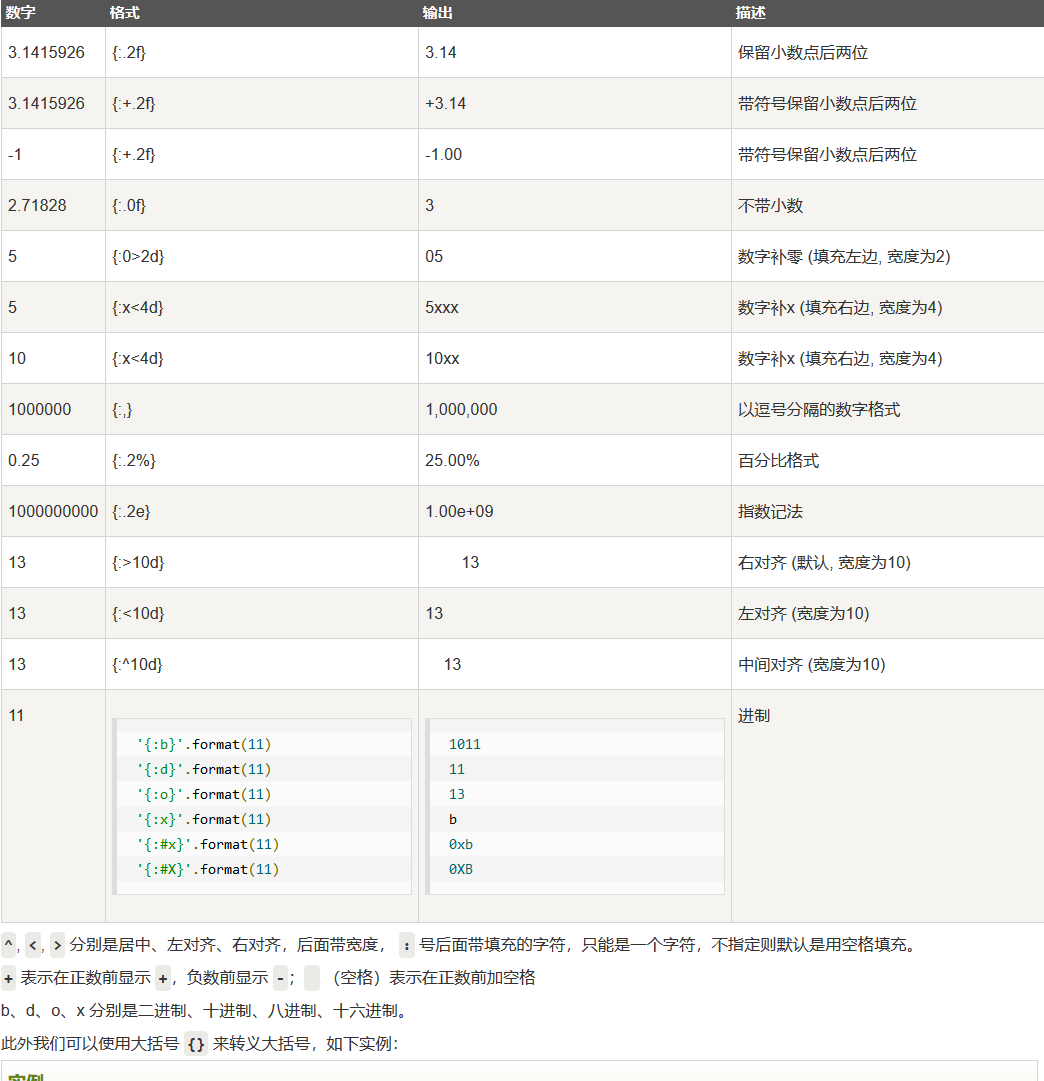The width and height of the screenshot is (1044, 1081).
Task: Click description 右对齐 (默认, 宽度为10)
Action: (x=824, y=563)
